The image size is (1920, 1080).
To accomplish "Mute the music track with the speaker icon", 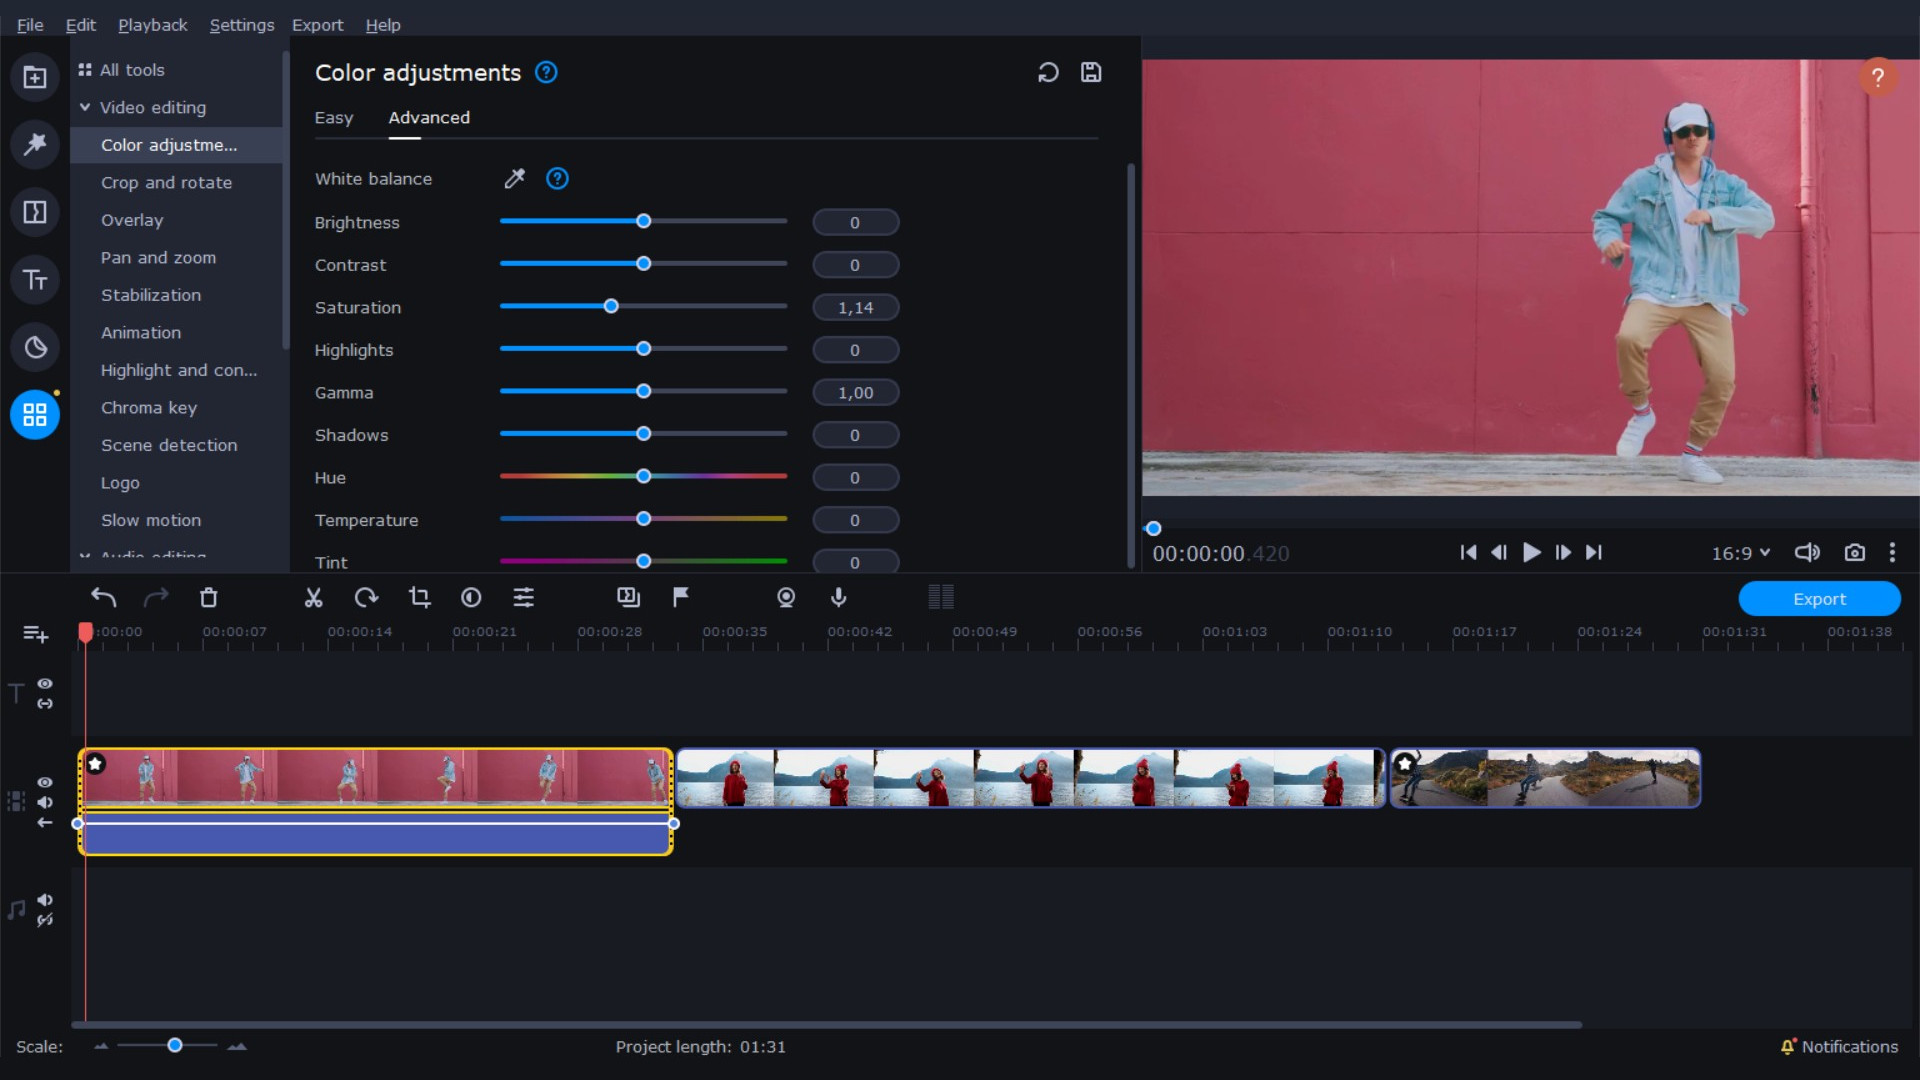I will tap(45, 901).
